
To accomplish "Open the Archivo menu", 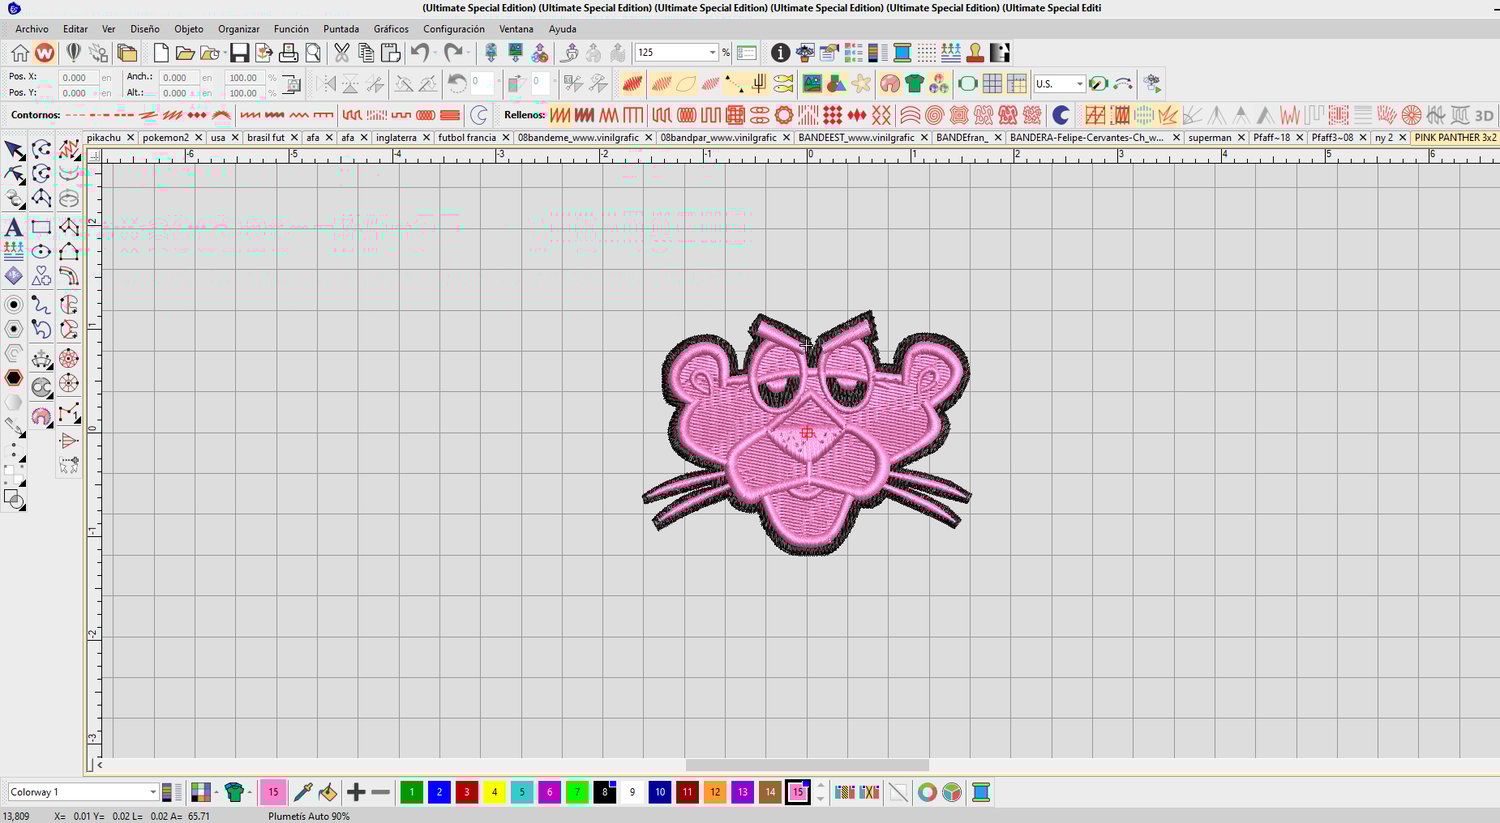I will 32,29.
